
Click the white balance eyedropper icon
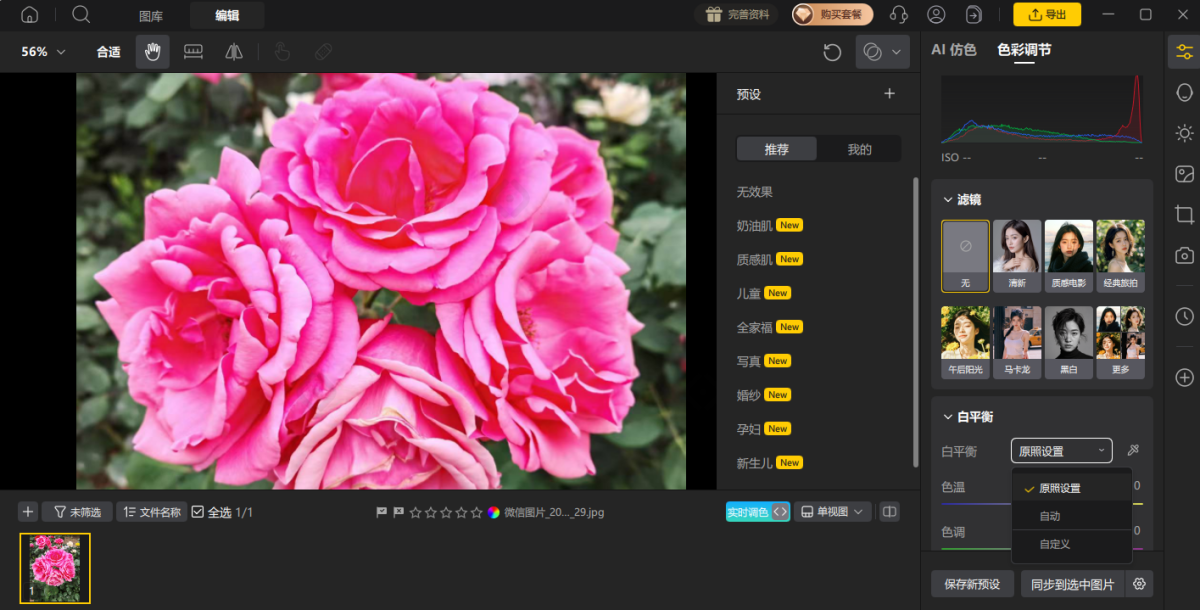pos(1133,451)
